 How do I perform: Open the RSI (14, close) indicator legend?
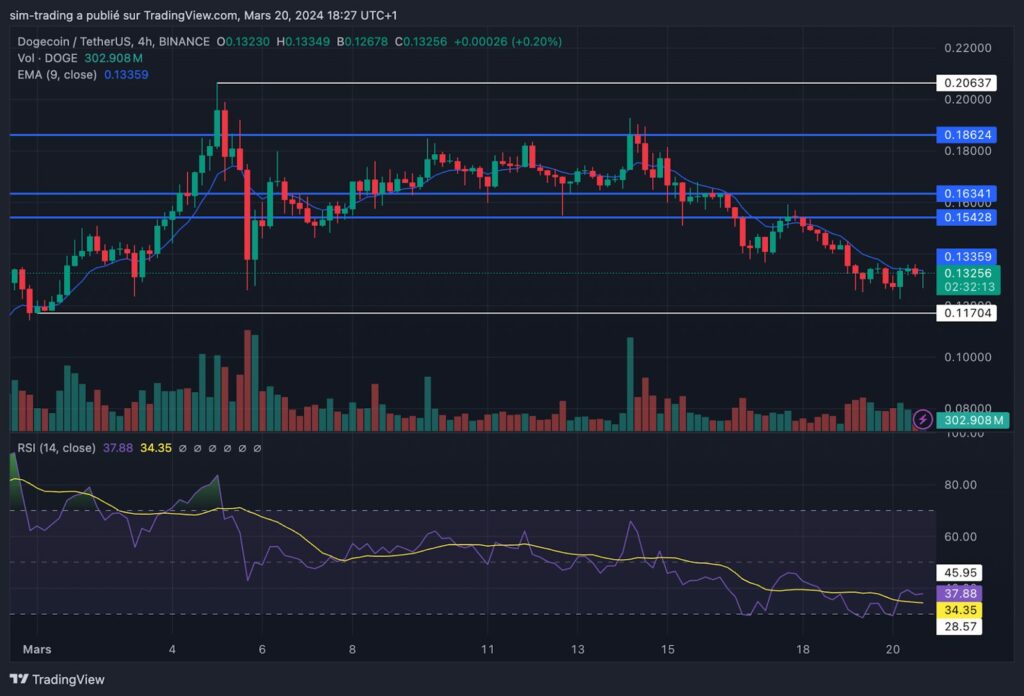[56, 448]
